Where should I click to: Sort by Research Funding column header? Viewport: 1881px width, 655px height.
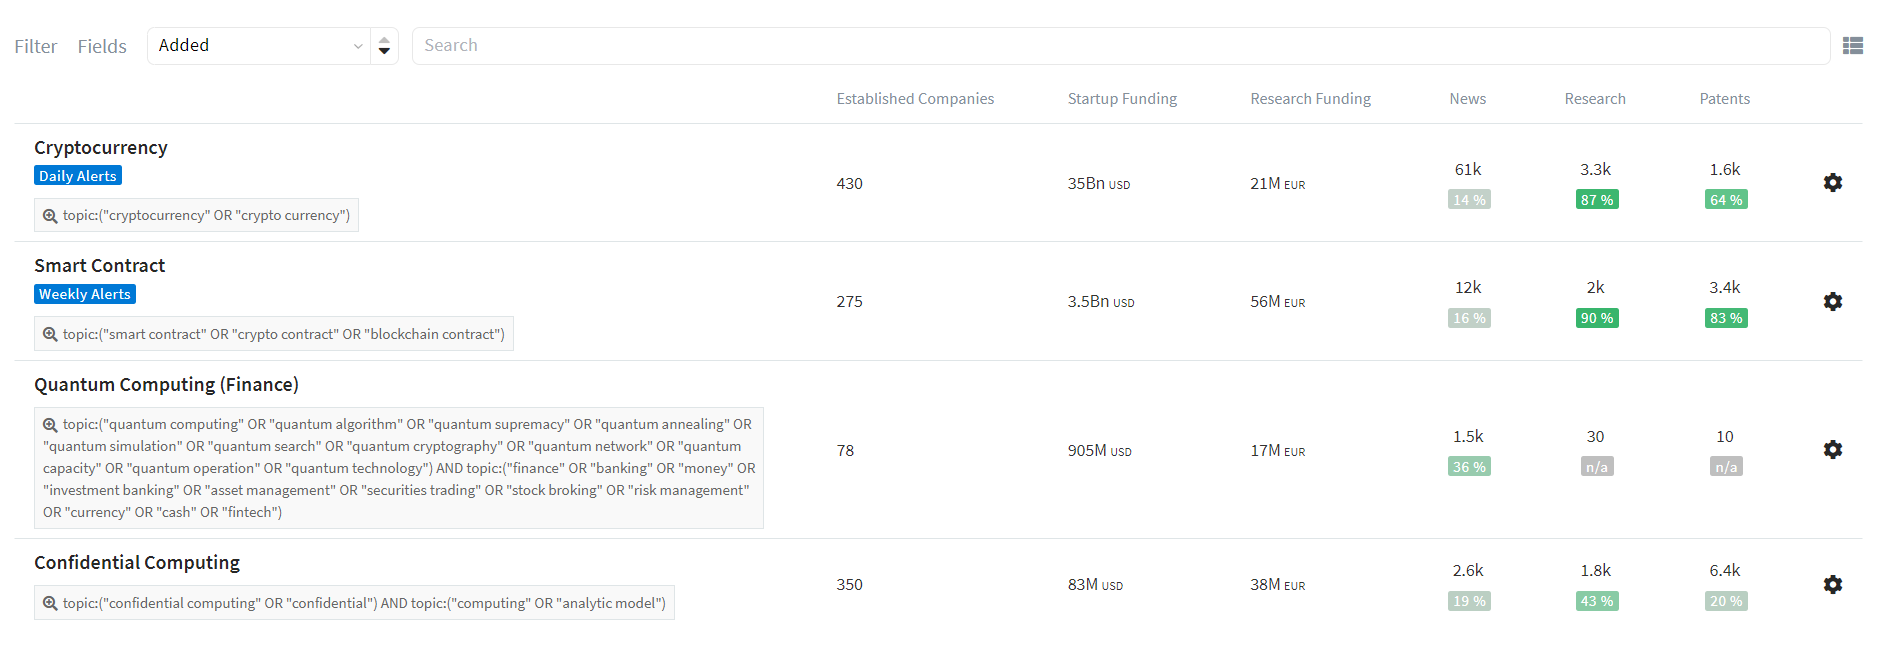point(1310,99)
